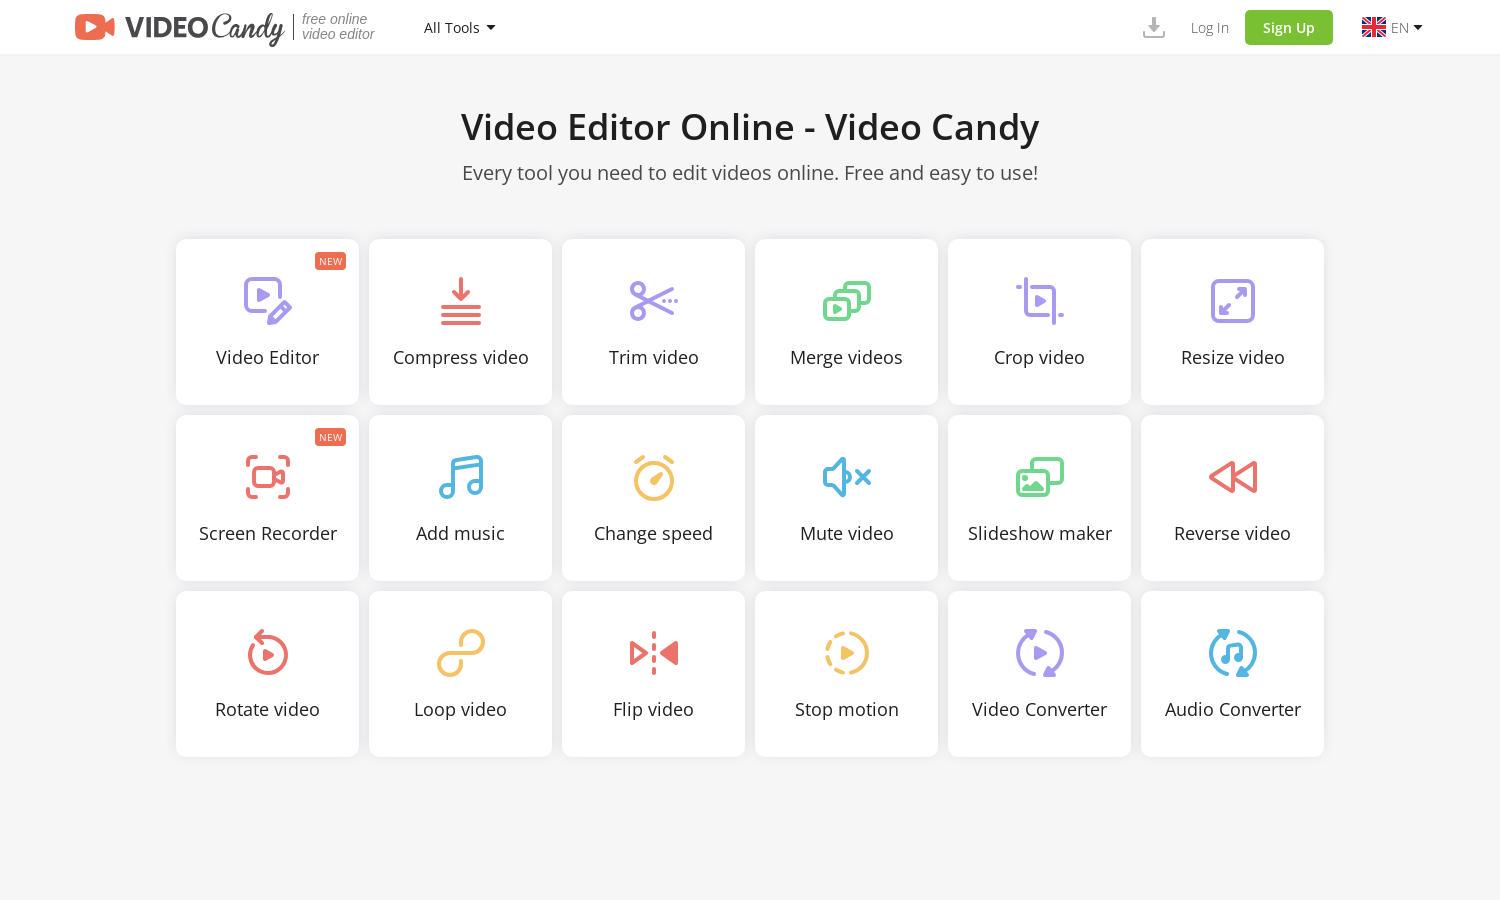Viewport: 1500px width, 900px height.
Task: Click the Slideshow maker label
Action: (x=1040, y=534)
